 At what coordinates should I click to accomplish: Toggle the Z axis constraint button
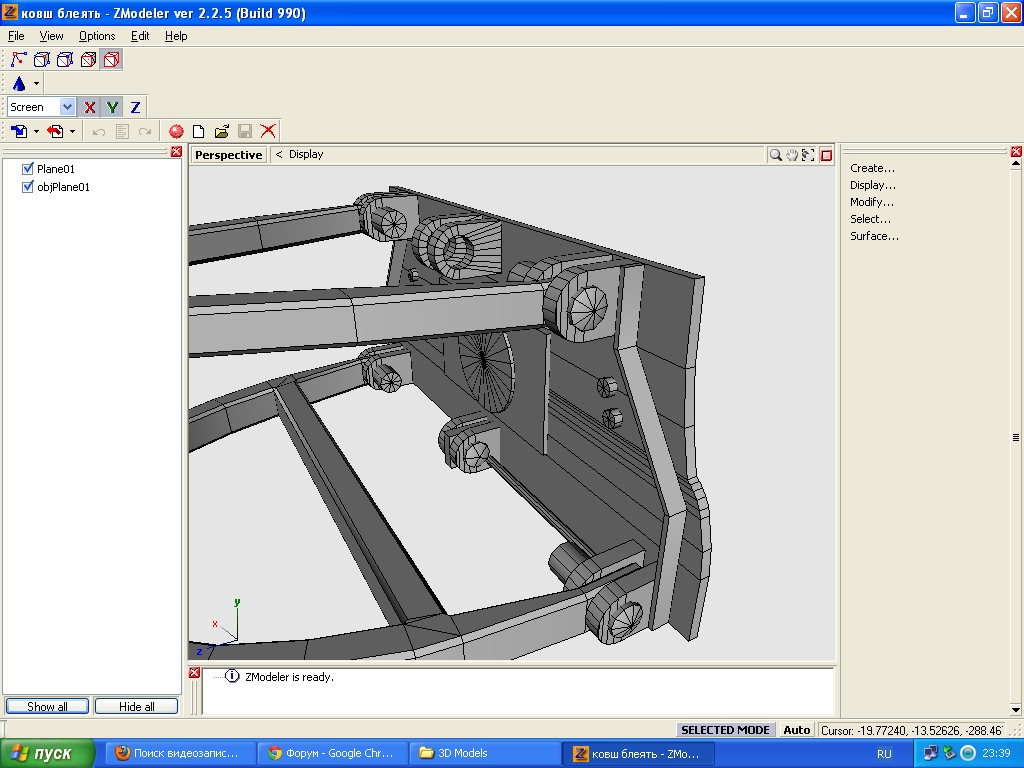pyautogui.click(x=135, y=107)
